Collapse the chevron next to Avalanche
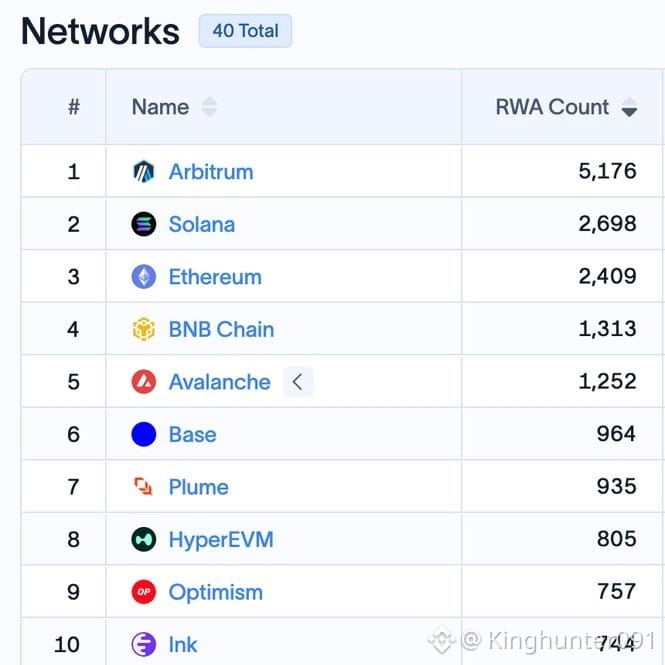 [x=298, y=382]
